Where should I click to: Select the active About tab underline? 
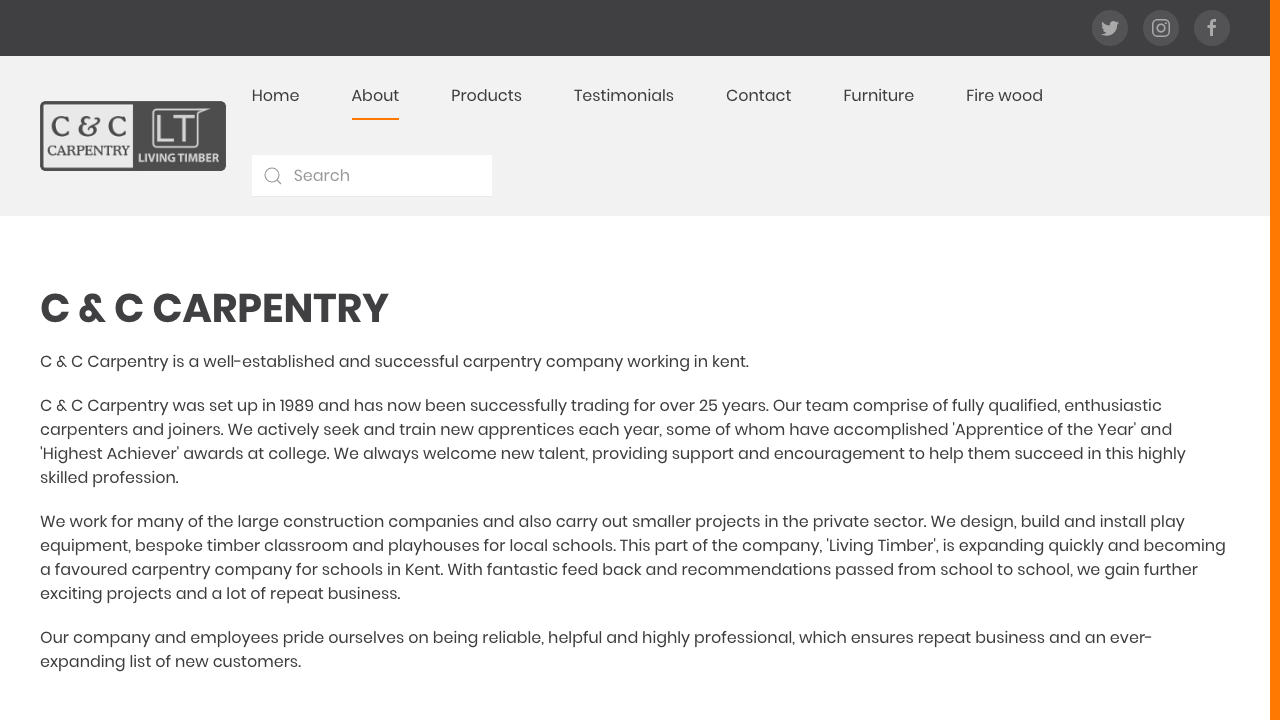(x=375, y=118)
